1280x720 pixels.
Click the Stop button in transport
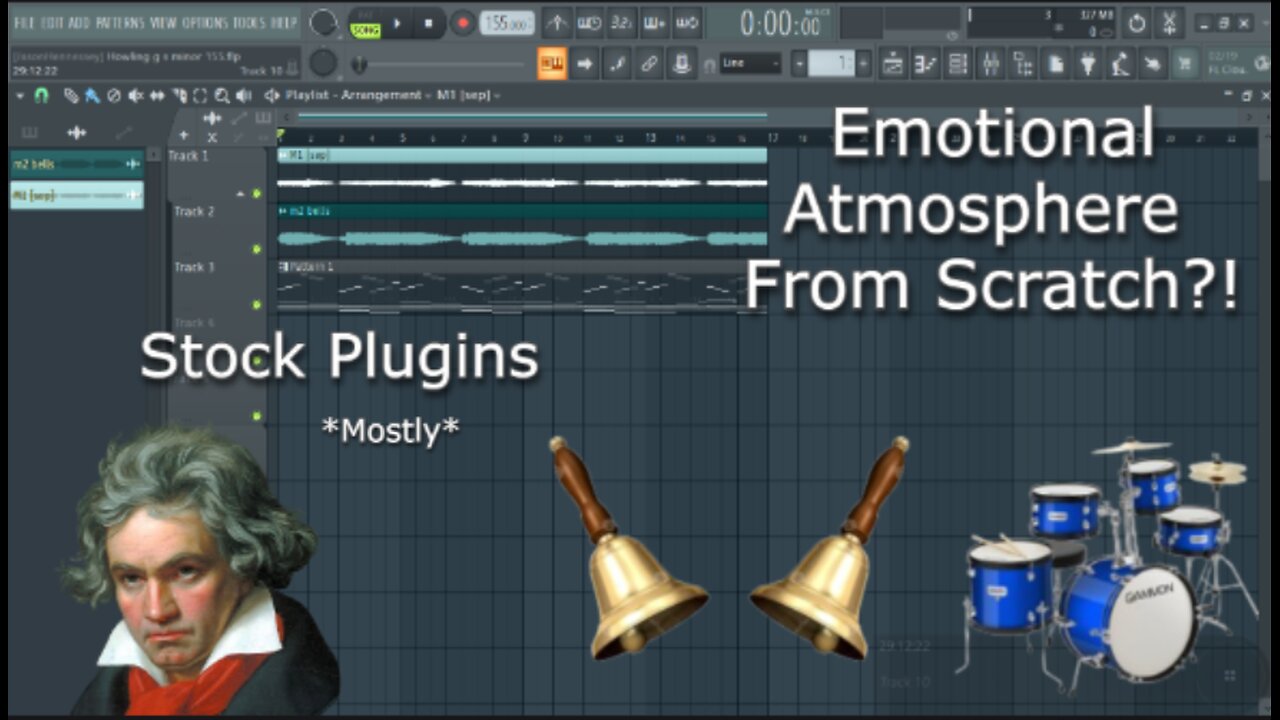(429, 22)
